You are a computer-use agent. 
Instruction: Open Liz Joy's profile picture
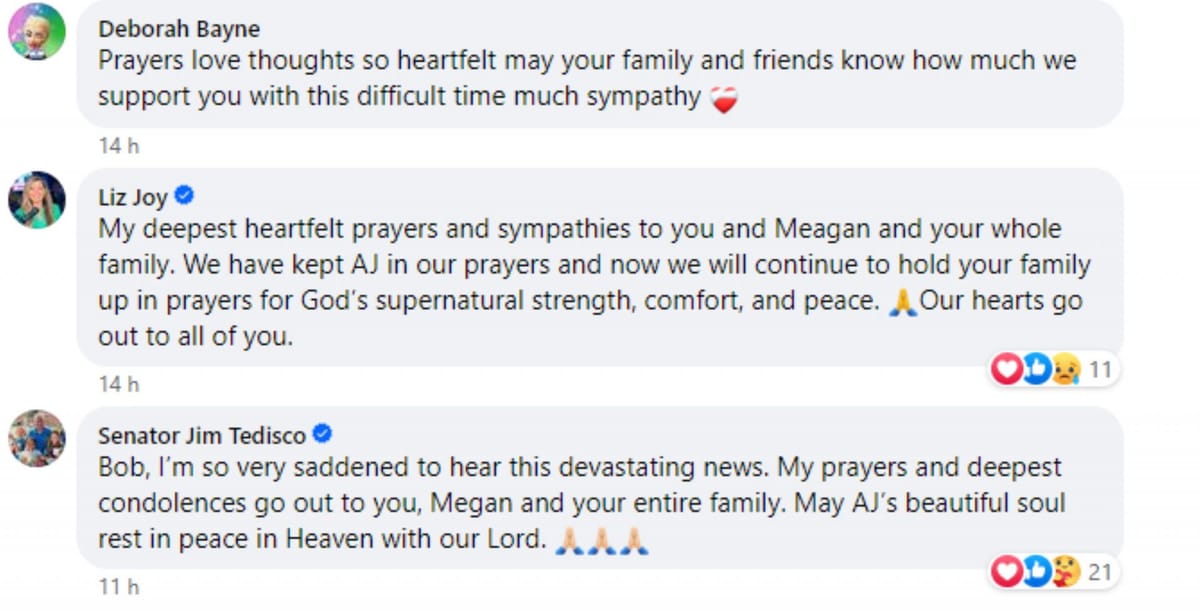pyautogui.click(x=38, y=198)
